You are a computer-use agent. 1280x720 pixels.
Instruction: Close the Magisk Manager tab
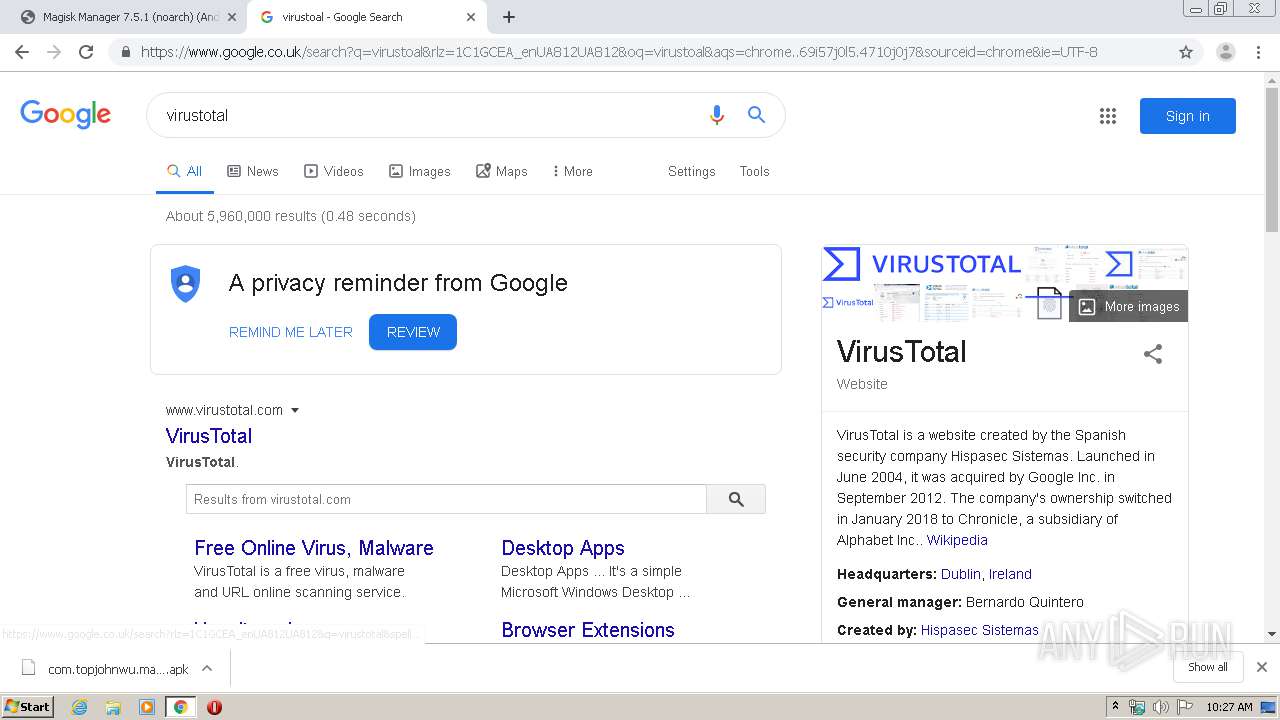pos(232,17)
